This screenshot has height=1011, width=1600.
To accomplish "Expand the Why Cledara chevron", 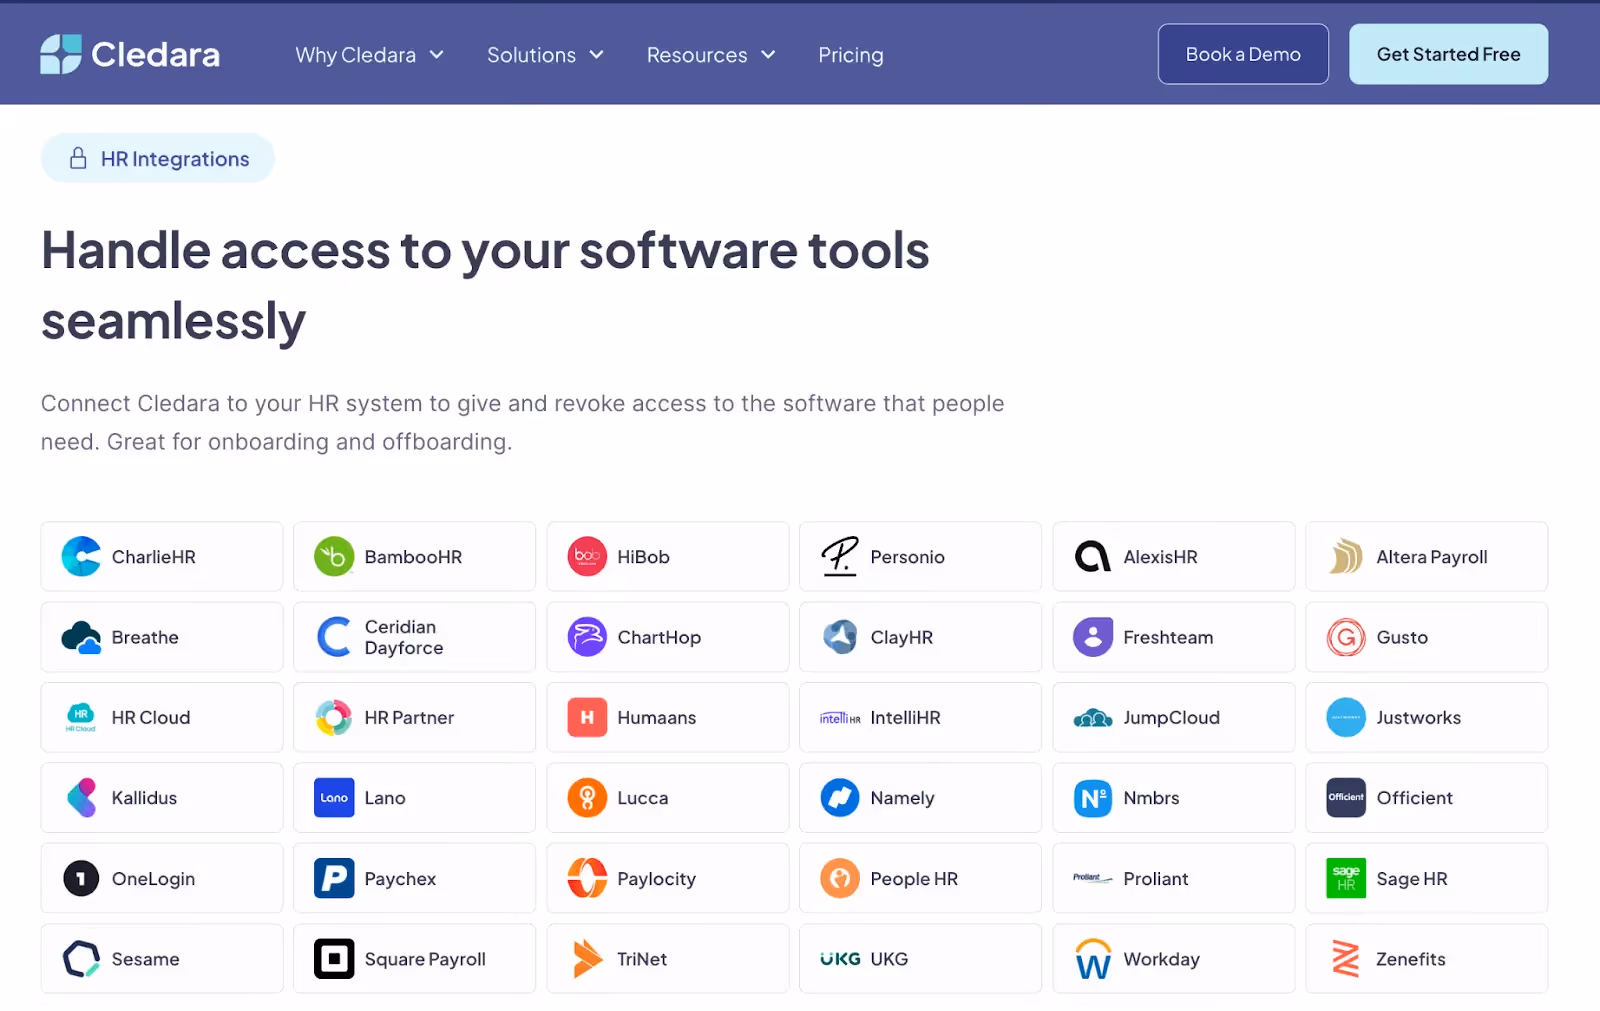I will click(436, 55).
